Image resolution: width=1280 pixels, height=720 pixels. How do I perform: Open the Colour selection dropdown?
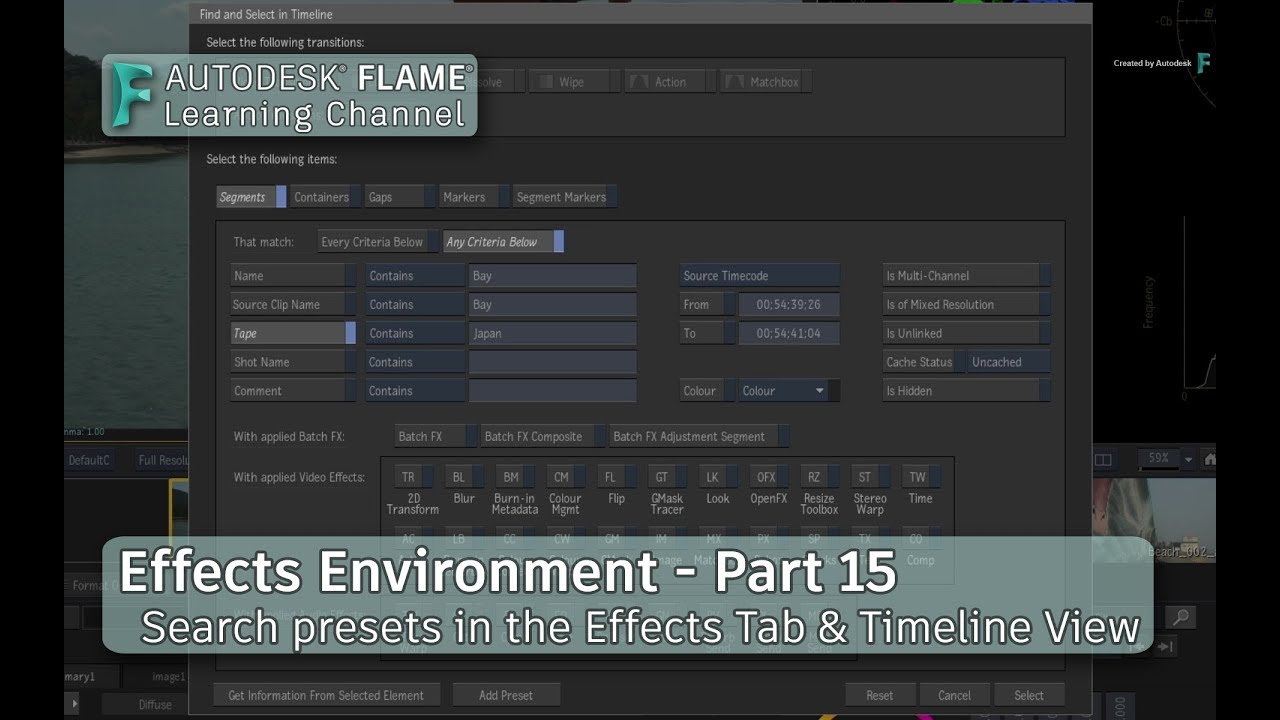pyautogui.click(x=789, y=391)
